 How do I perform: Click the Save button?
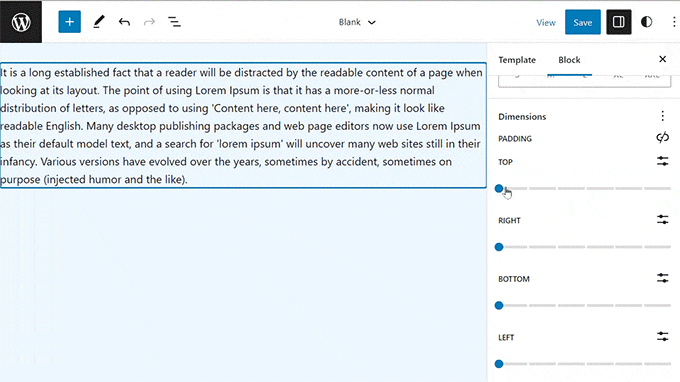tap(582, 22)
